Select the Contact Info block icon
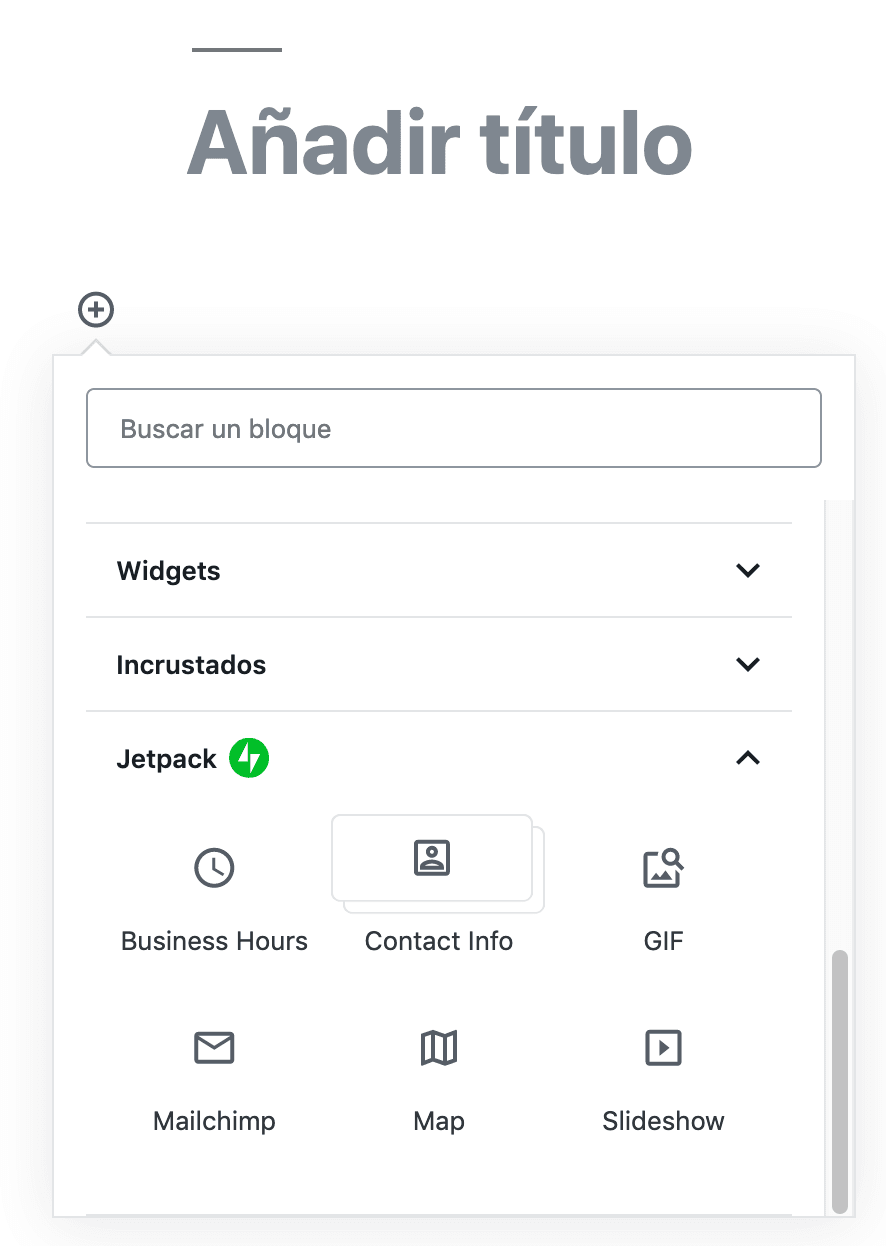The width and height of the screenshot is (886, 1246). click(431, 858)
